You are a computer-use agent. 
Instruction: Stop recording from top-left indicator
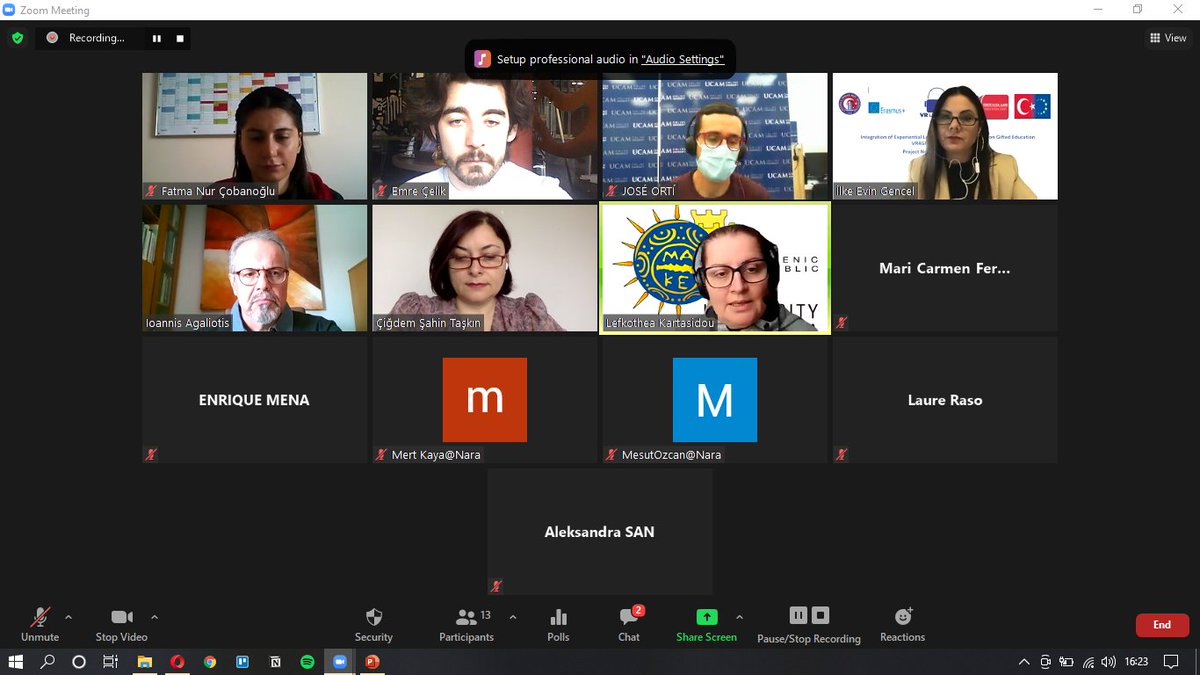[x=180, y=38]
